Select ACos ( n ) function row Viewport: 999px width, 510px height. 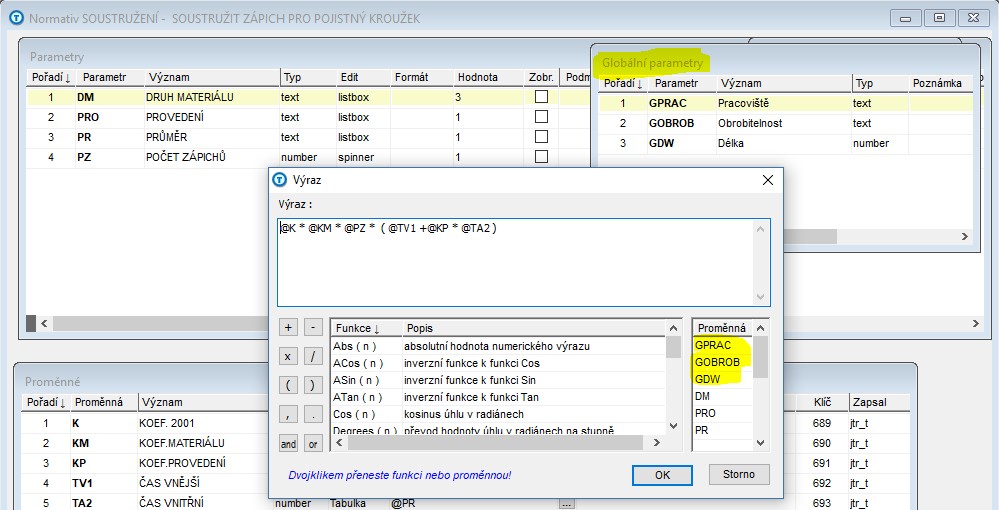(x=498, y=363)
